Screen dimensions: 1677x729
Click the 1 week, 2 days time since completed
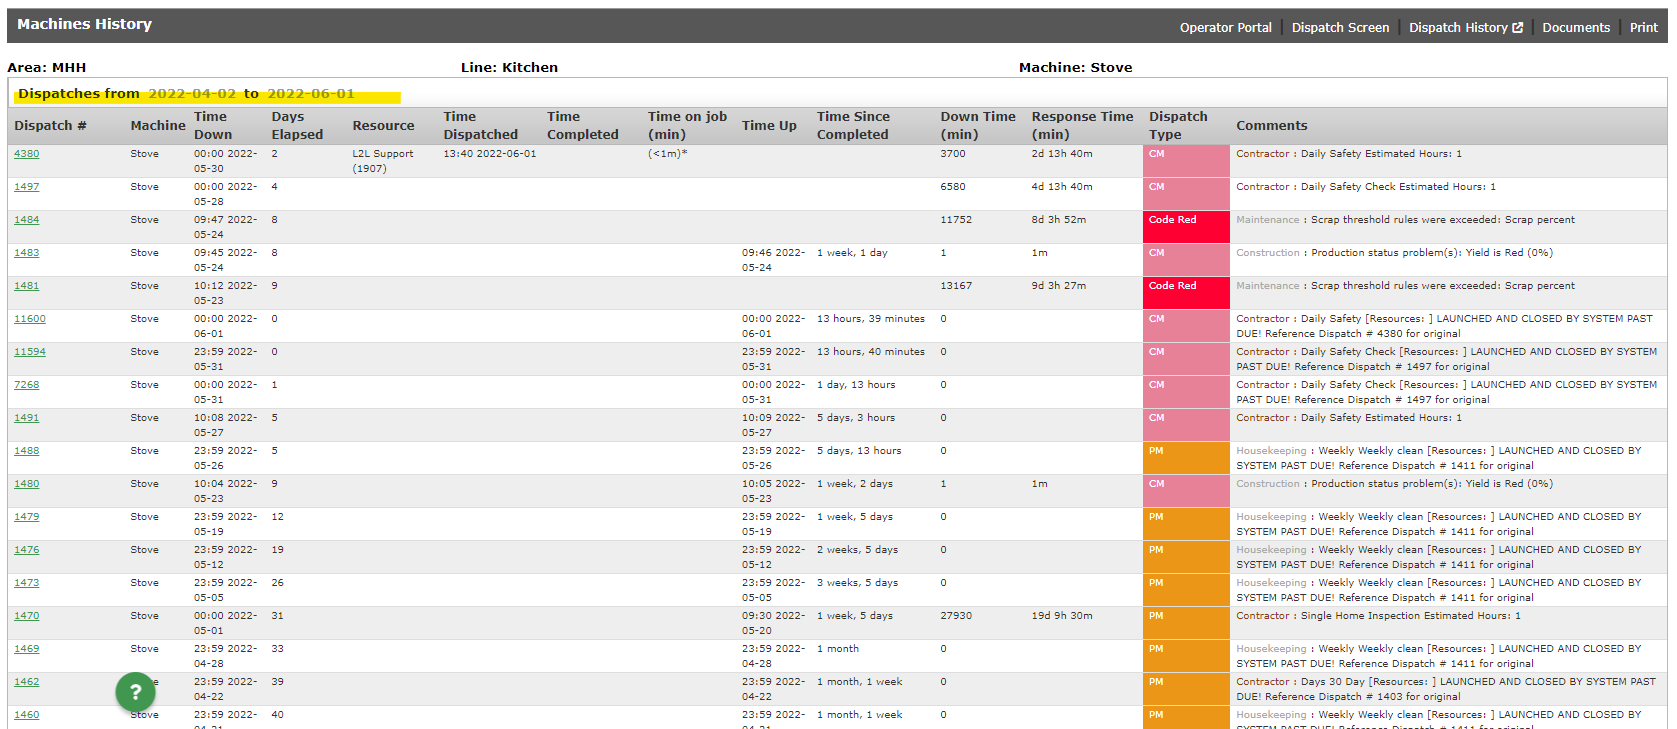pyautogui.click(x=855, y=484)
